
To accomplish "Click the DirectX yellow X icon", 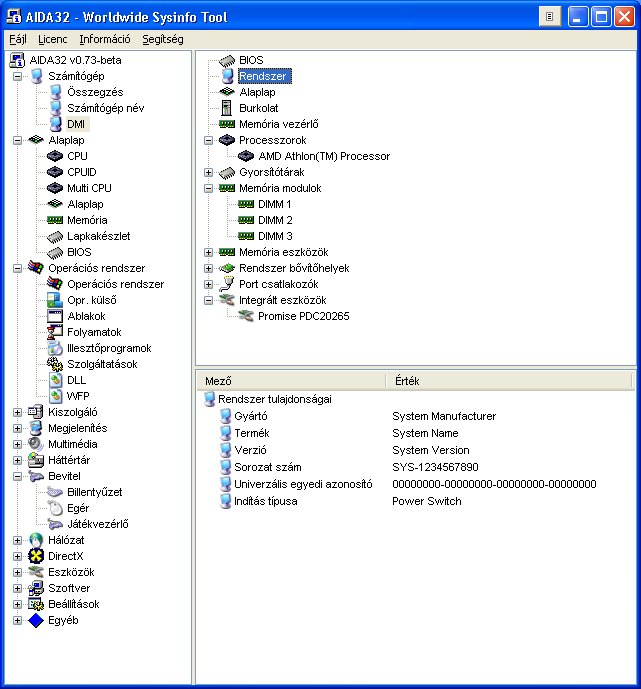I will click(36, 556).
